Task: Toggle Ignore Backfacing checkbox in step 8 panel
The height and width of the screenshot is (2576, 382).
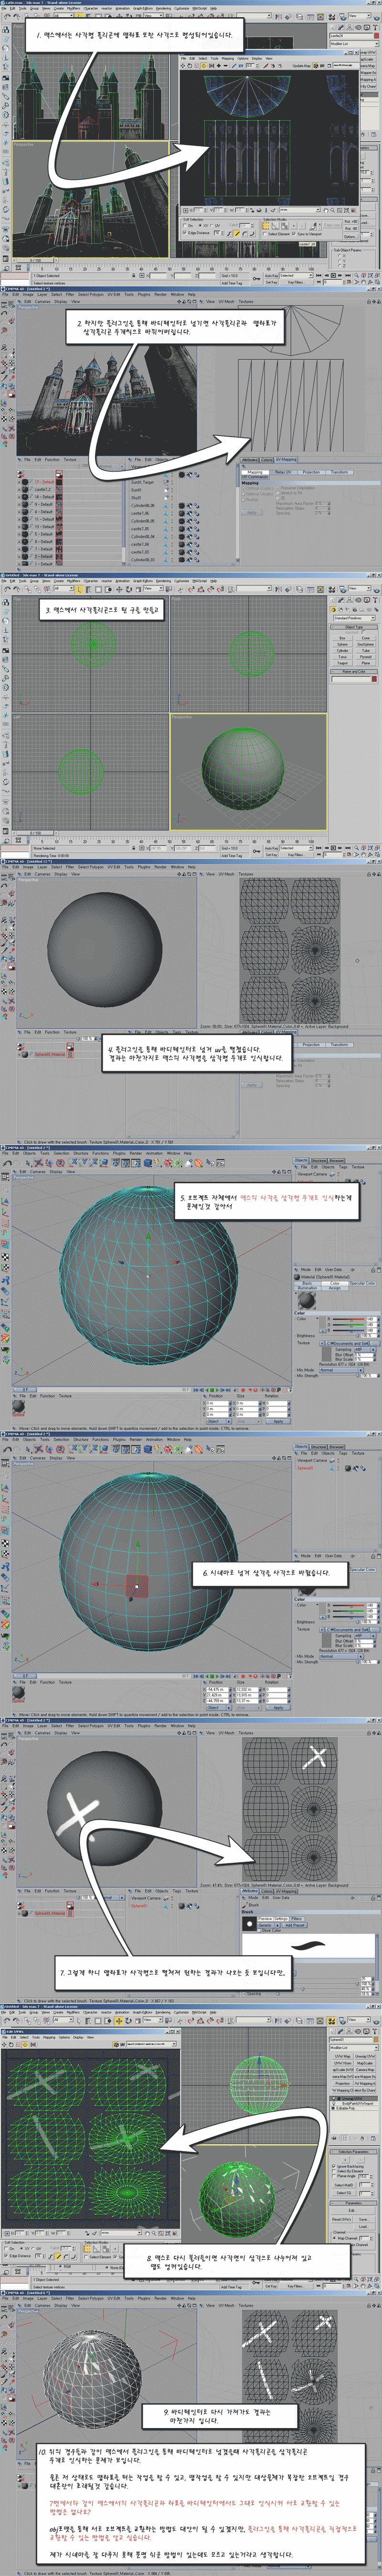Action: 334,2167
